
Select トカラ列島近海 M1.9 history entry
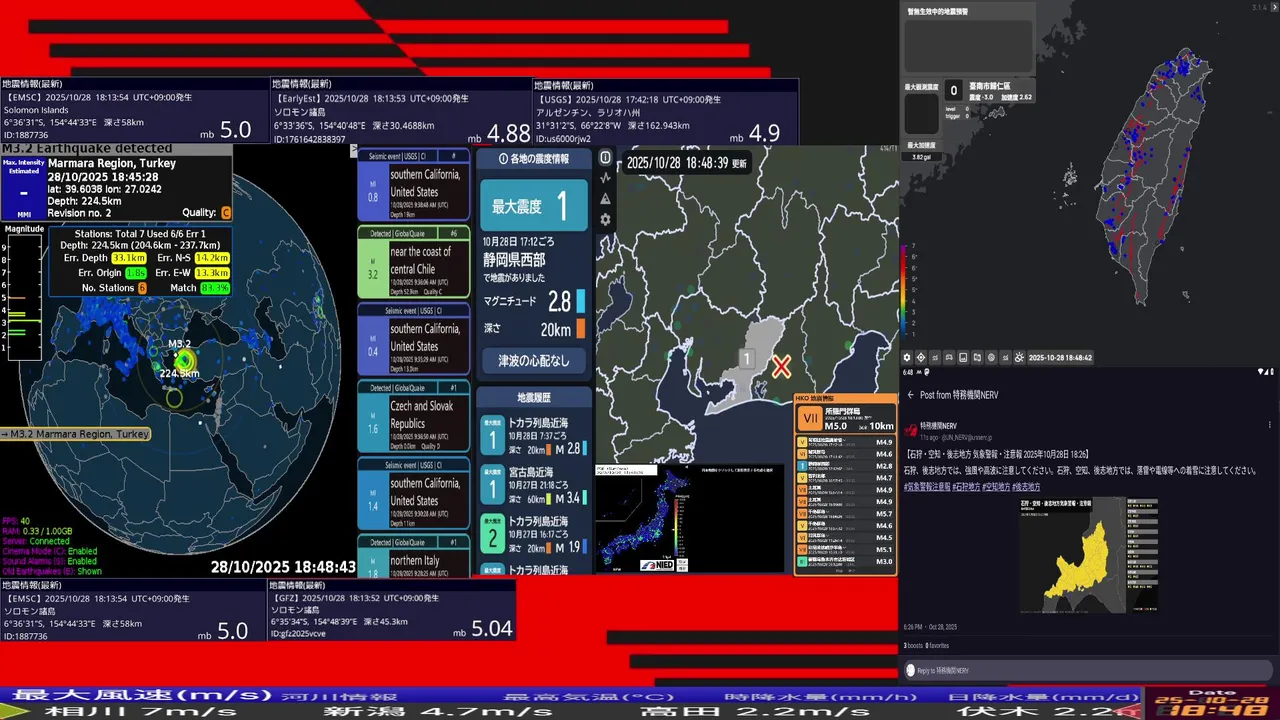[533, 533]
